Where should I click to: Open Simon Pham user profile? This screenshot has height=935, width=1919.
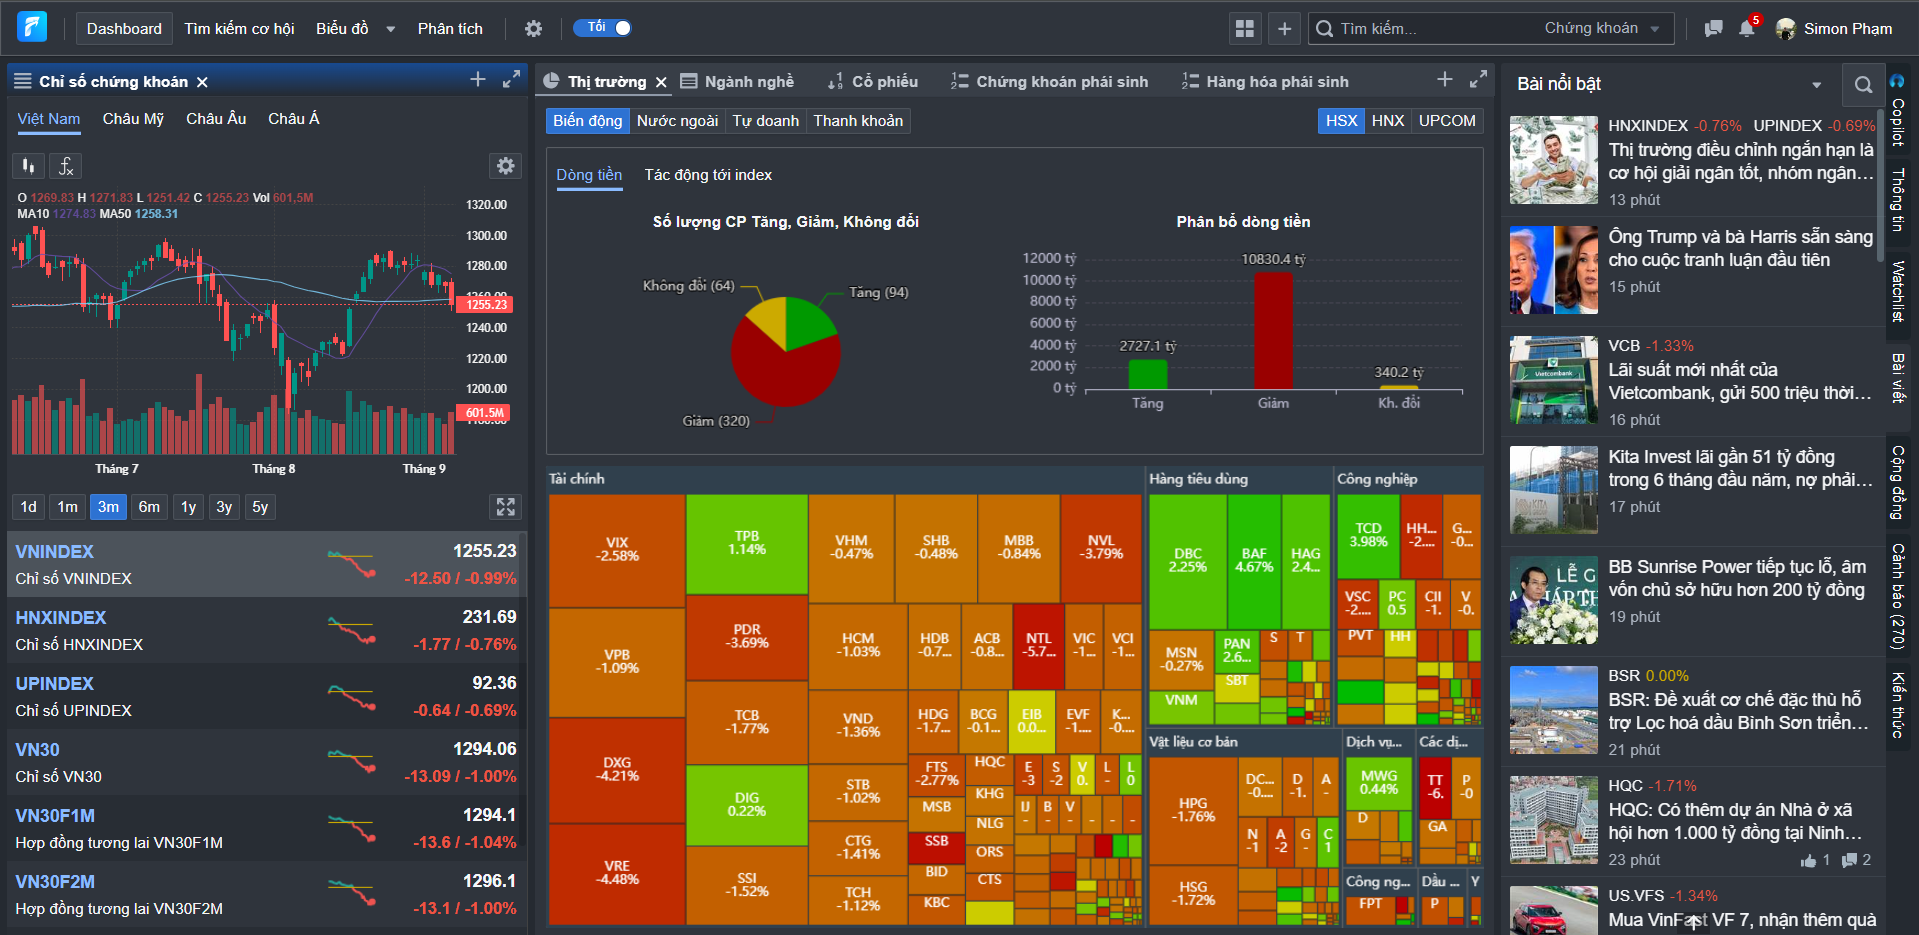1835,29
